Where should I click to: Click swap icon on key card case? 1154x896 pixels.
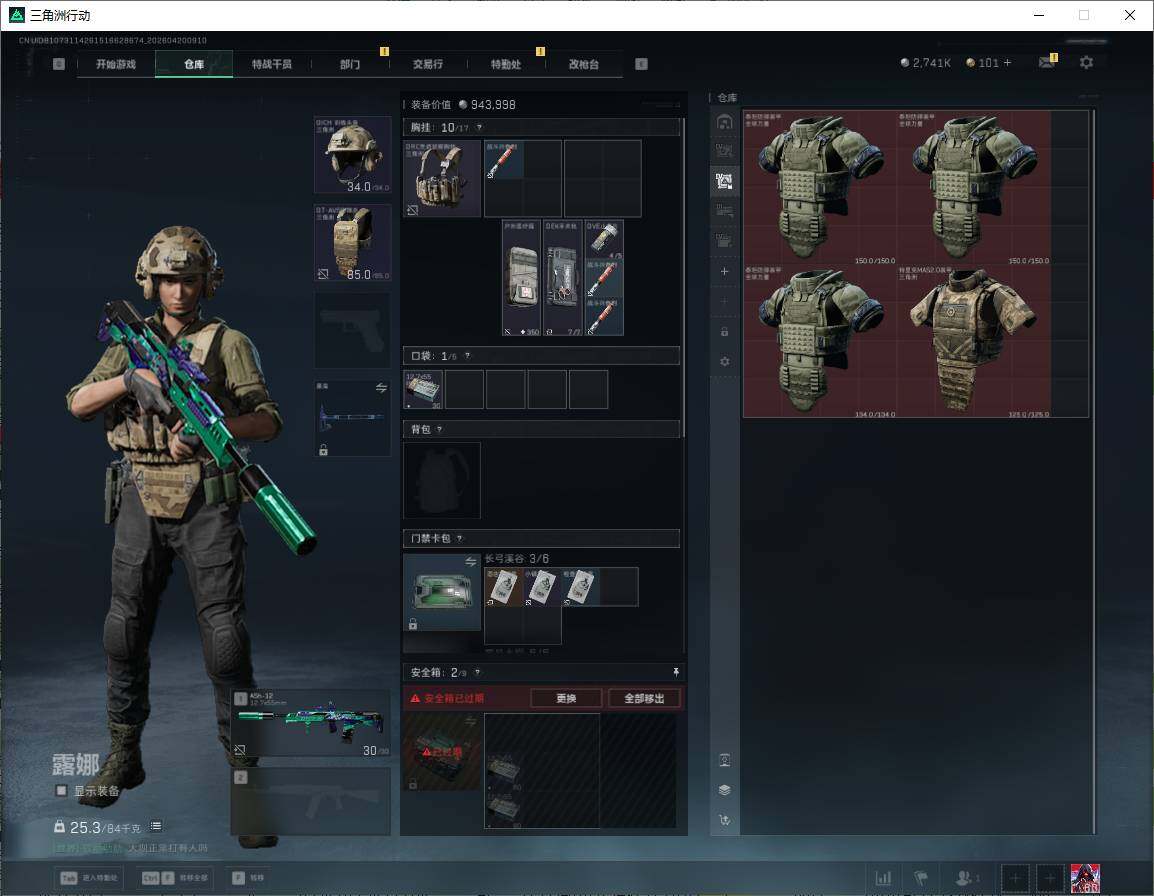(470, 562)
